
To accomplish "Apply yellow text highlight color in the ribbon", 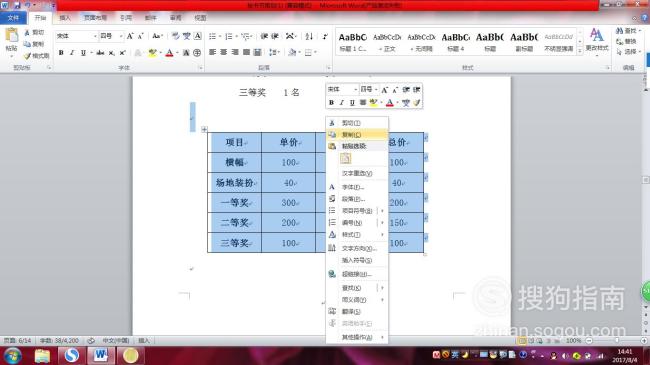I will [x=153, y=53].
